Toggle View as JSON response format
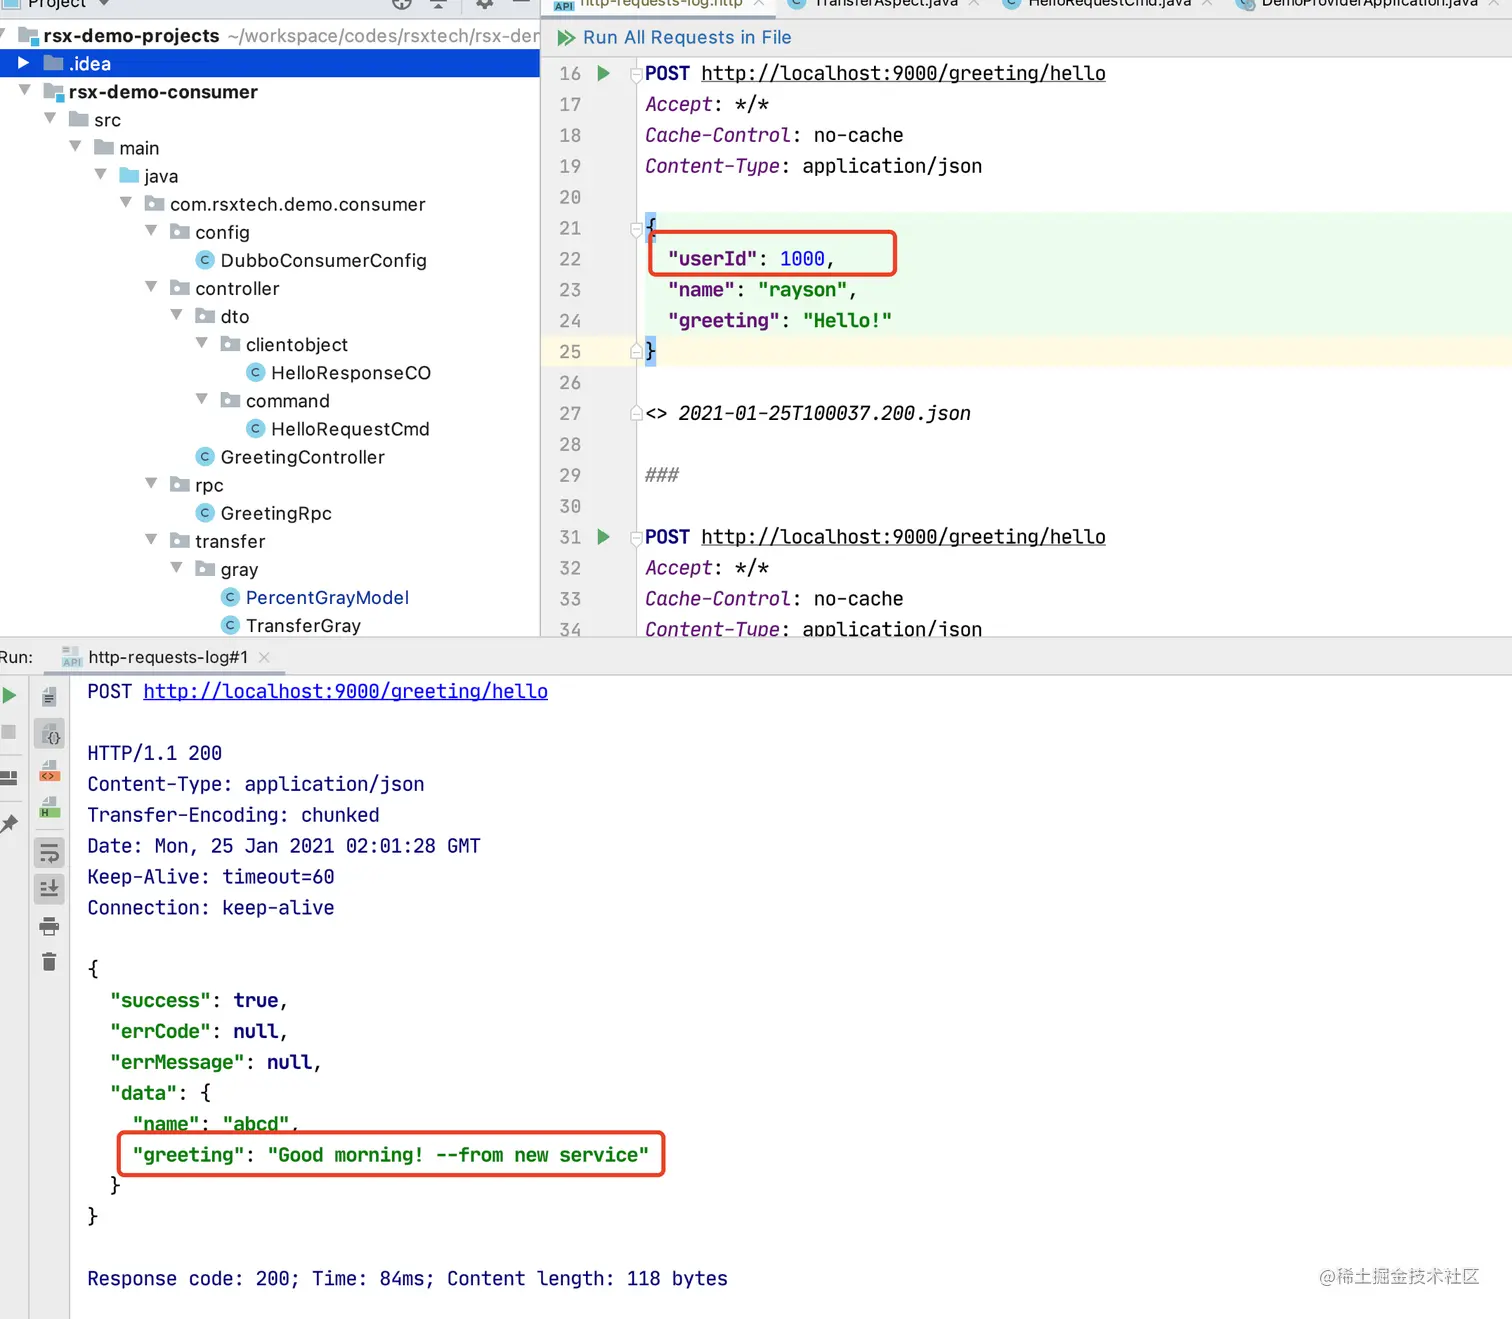The image size is (1512, 1319). point(49,734)
